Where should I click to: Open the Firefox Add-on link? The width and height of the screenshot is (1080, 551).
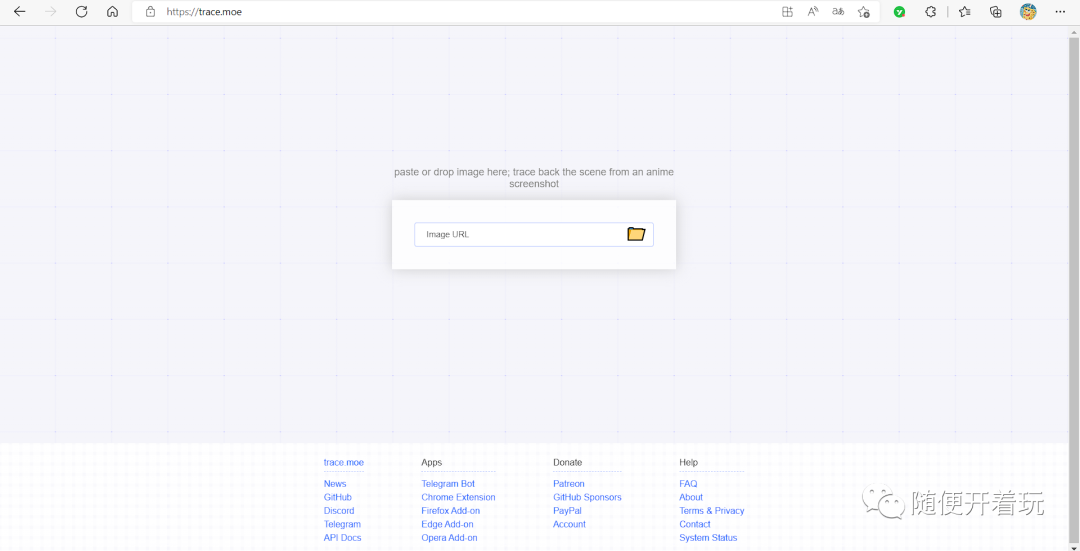pyautogui.click(x=450, y=510)
